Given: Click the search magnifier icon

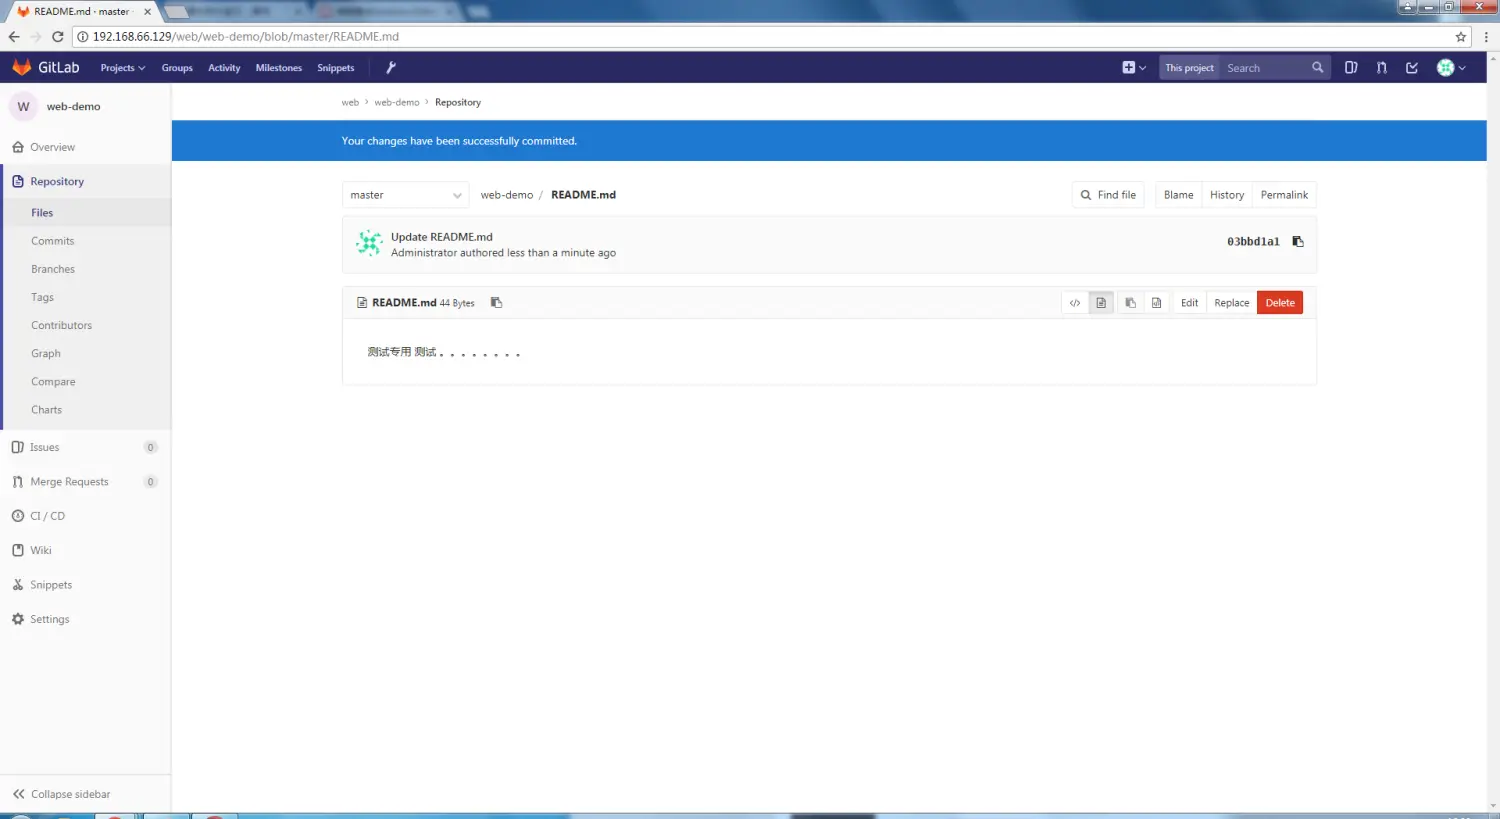Looking at the screenshot, I should tap(1317, 67).
